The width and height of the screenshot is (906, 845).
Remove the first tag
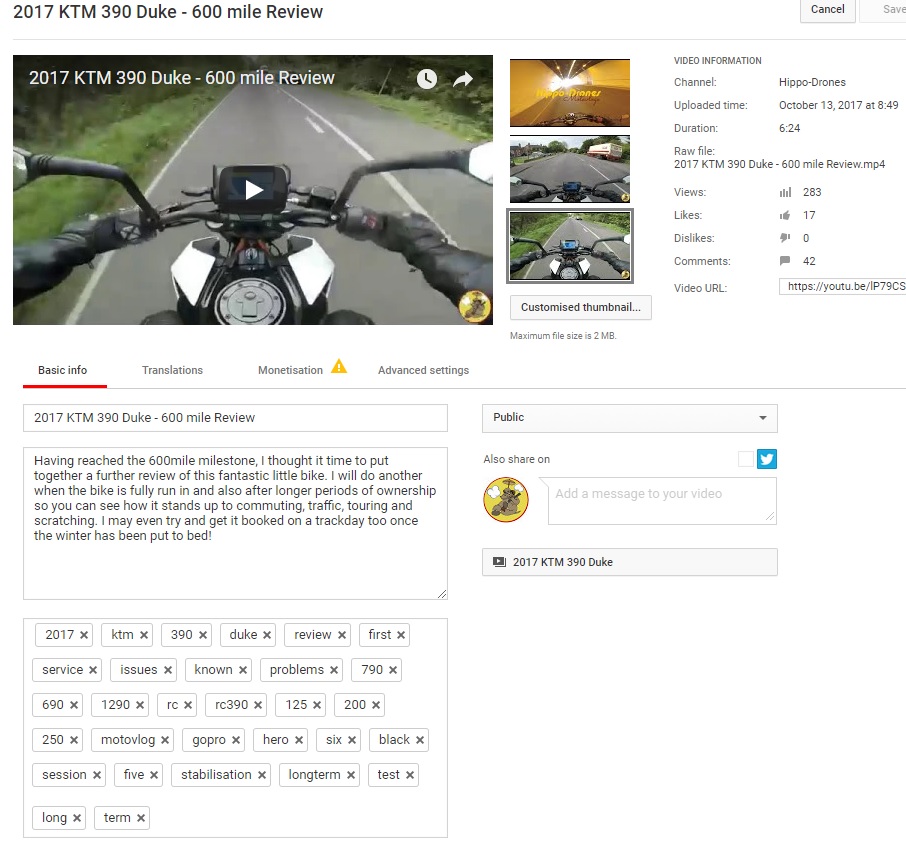point(400,635)
